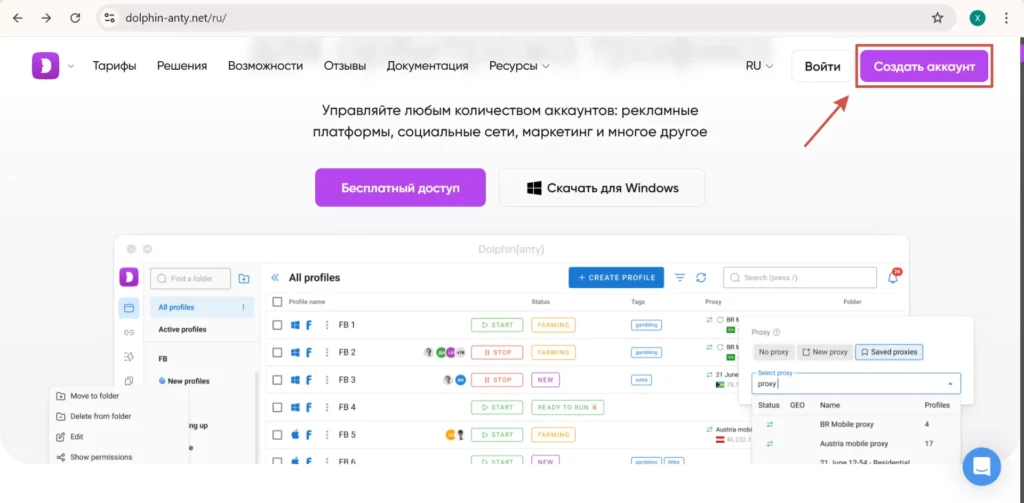Collapse sidebar with double chevron icon
This screenshot has width=1024, height=503.
tap(275, 278)
